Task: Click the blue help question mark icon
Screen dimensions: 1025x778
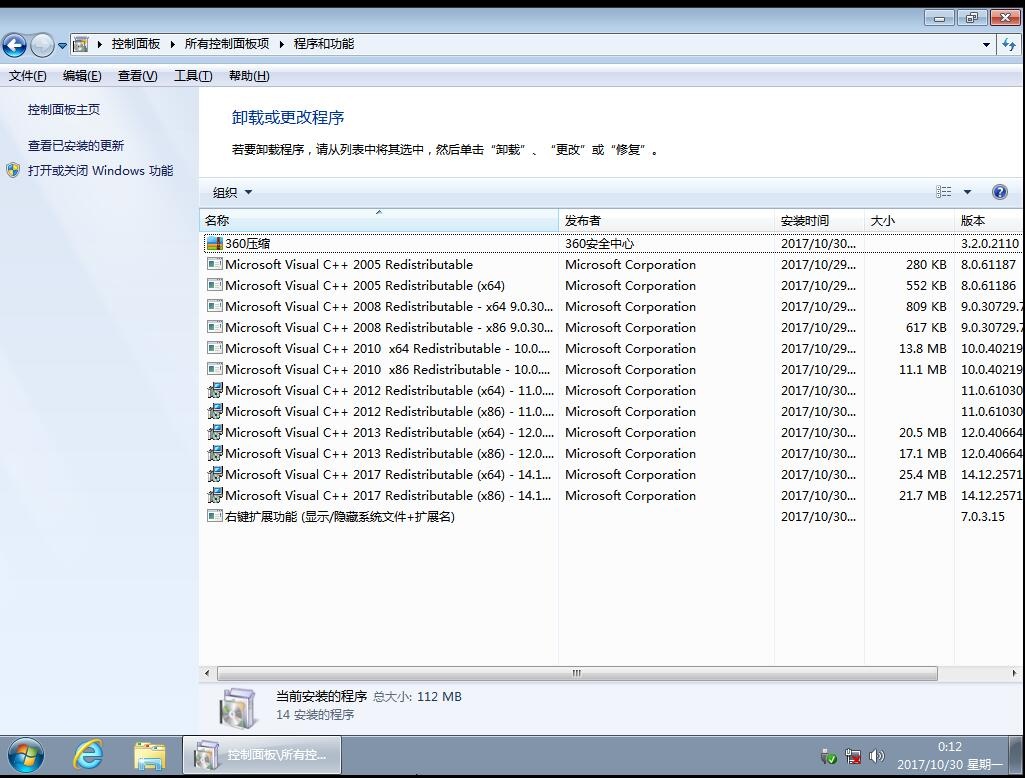Action: click(x=1000, y=192)
